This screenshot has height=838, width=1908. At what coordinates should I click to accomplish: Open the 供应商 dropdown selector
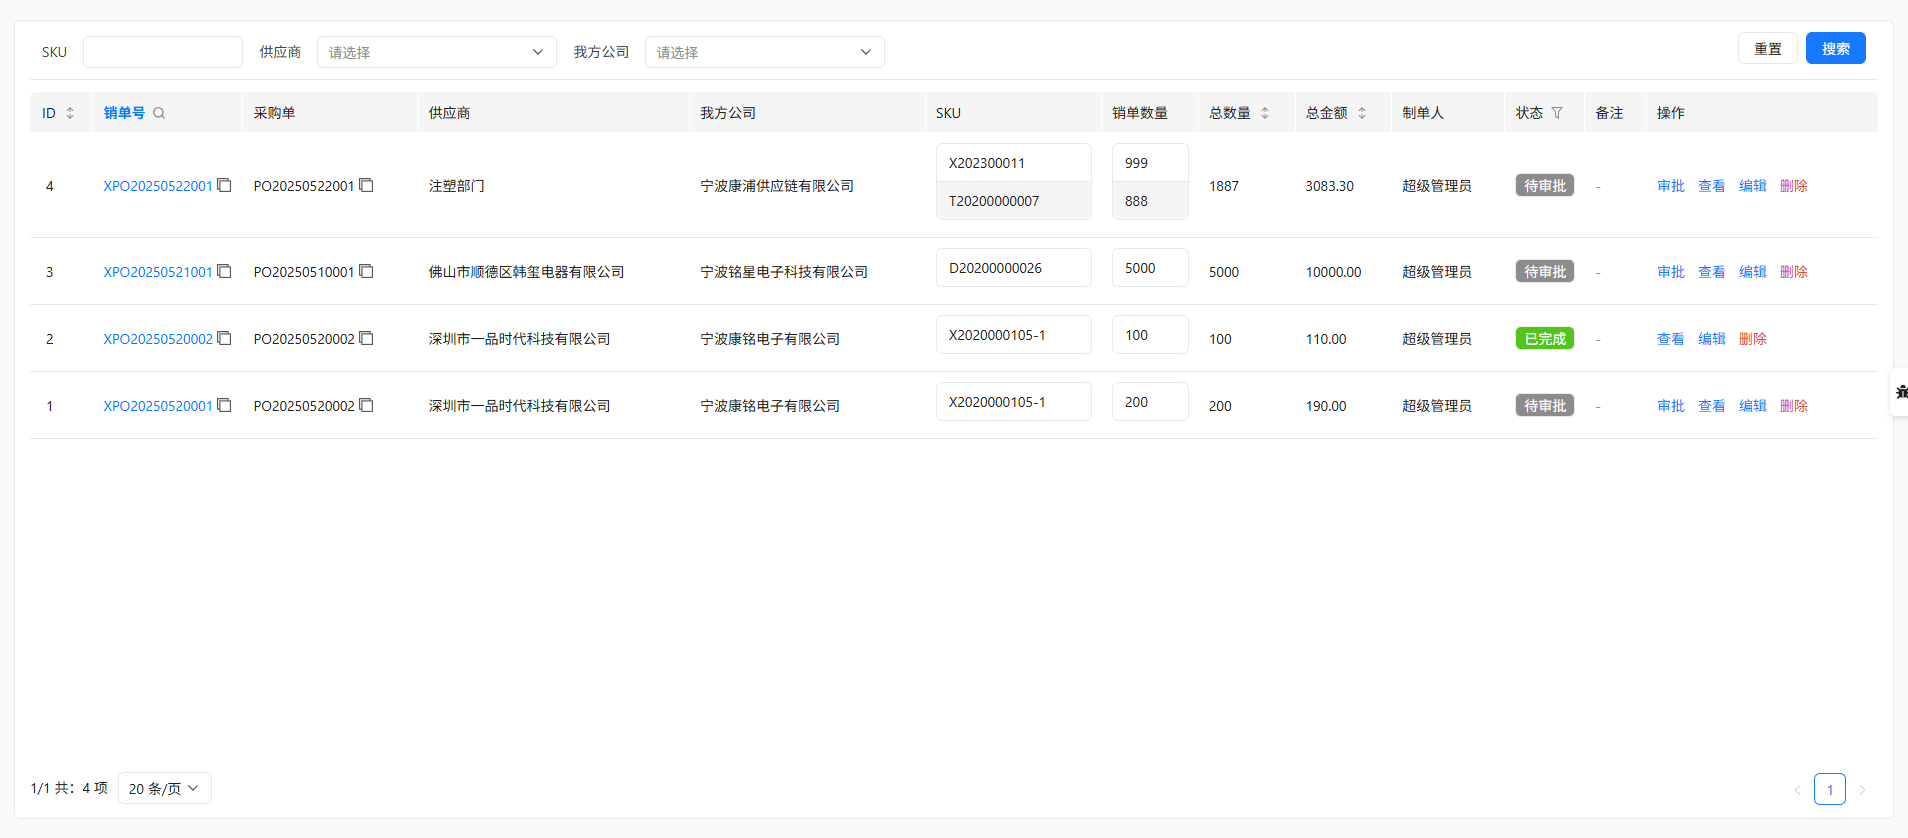[436, 52]
